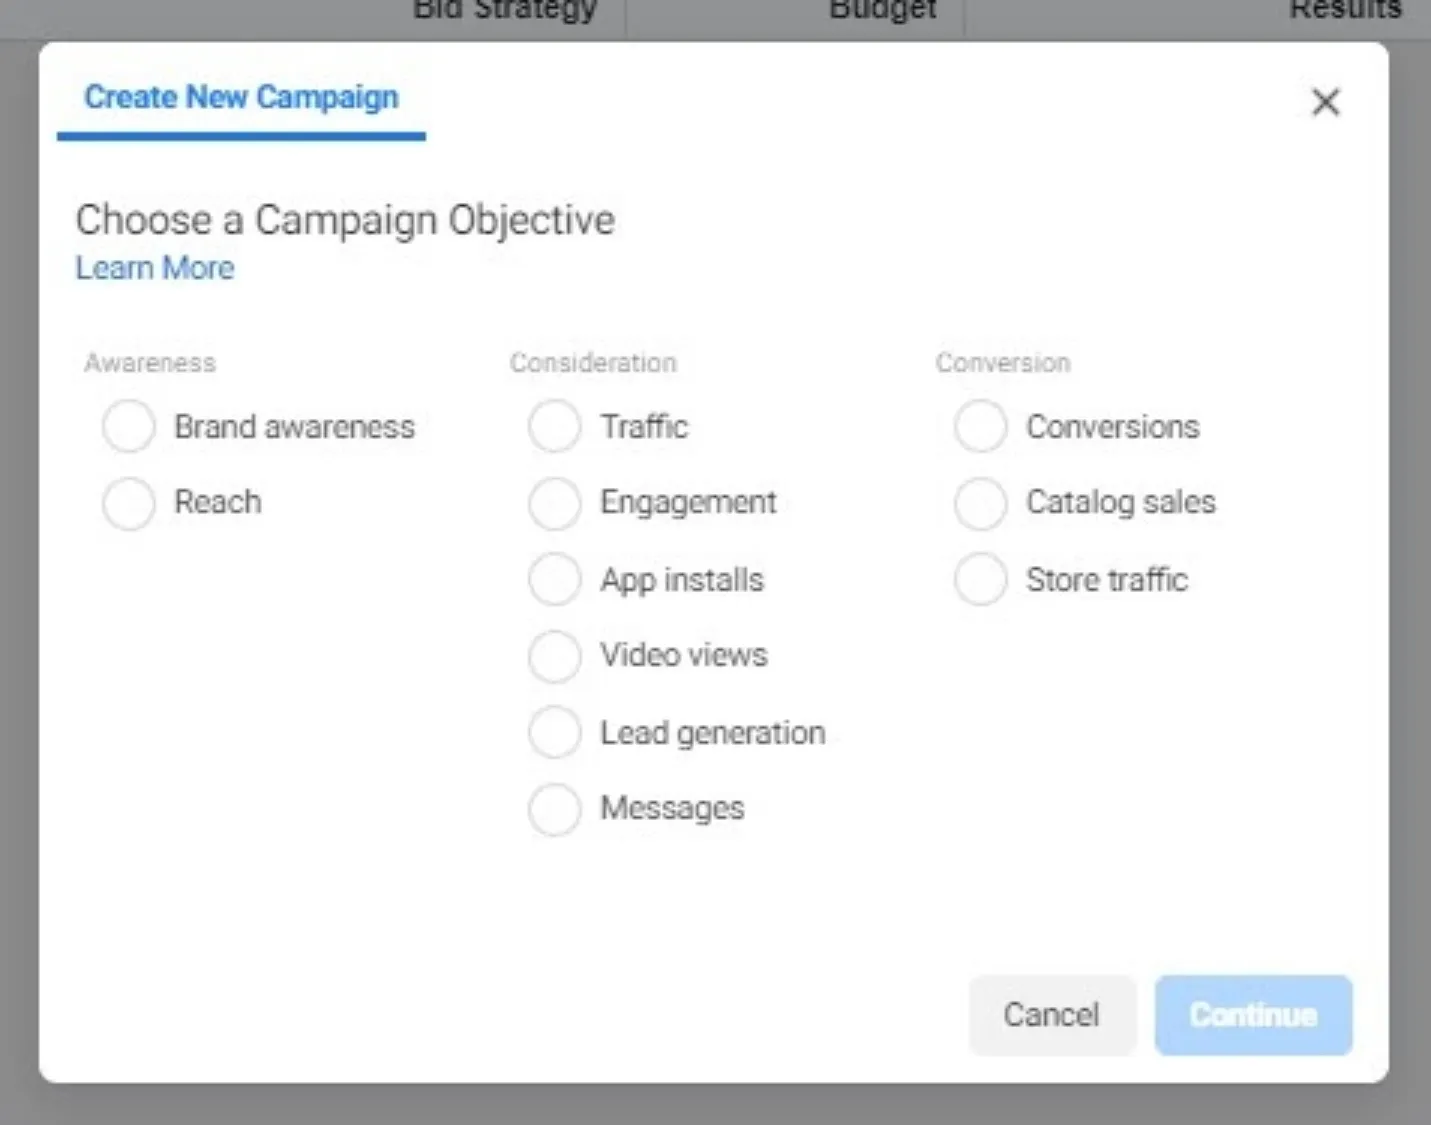The image size is (1431, 1125).
Task: Choose Lead generation objective
Action: [554, 732]
